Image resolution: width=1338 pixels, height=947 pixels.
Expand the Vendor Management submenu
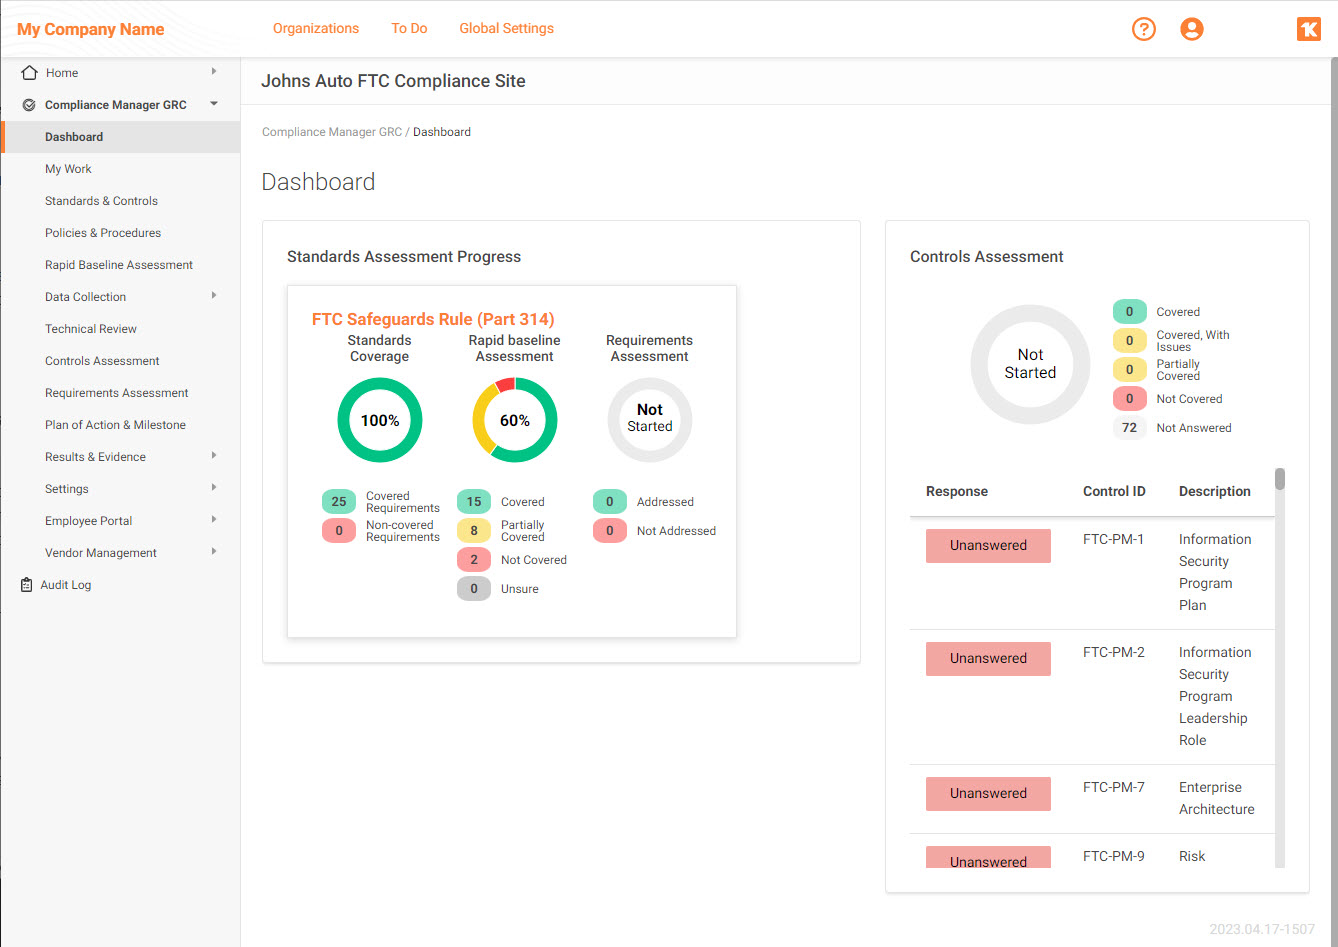pos(213,552)
